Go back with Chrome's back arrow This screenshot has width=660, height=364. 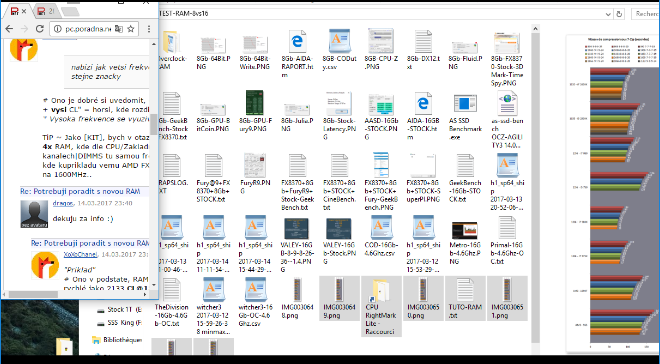click(x=9, y=29)
